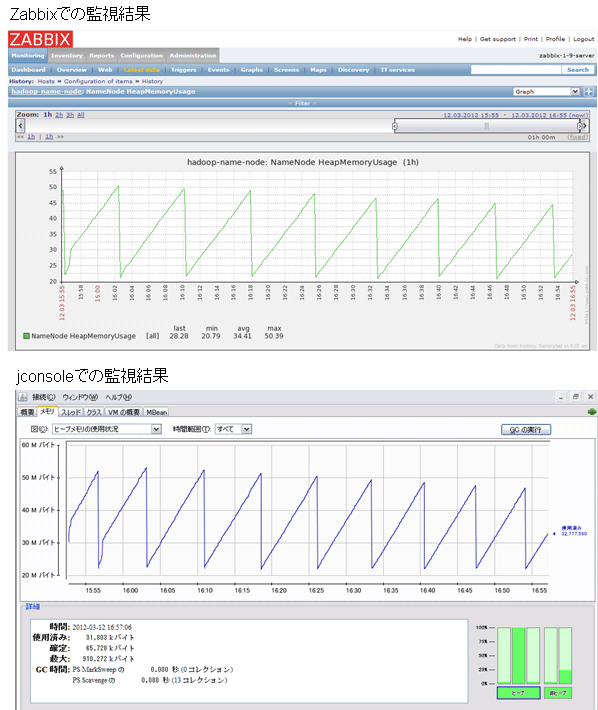Toggle the (fixed) time period link

[578, 137]
